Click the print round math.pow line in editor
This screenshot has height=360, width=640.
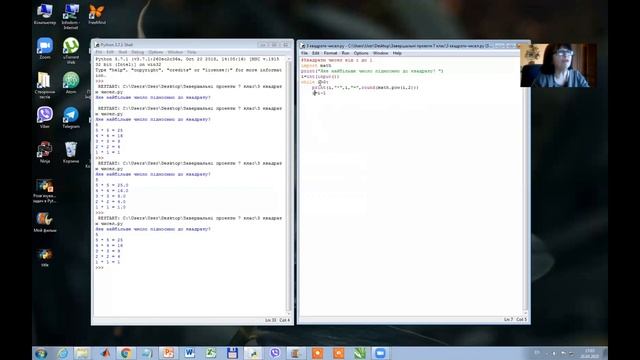click(x=365, y=87)
